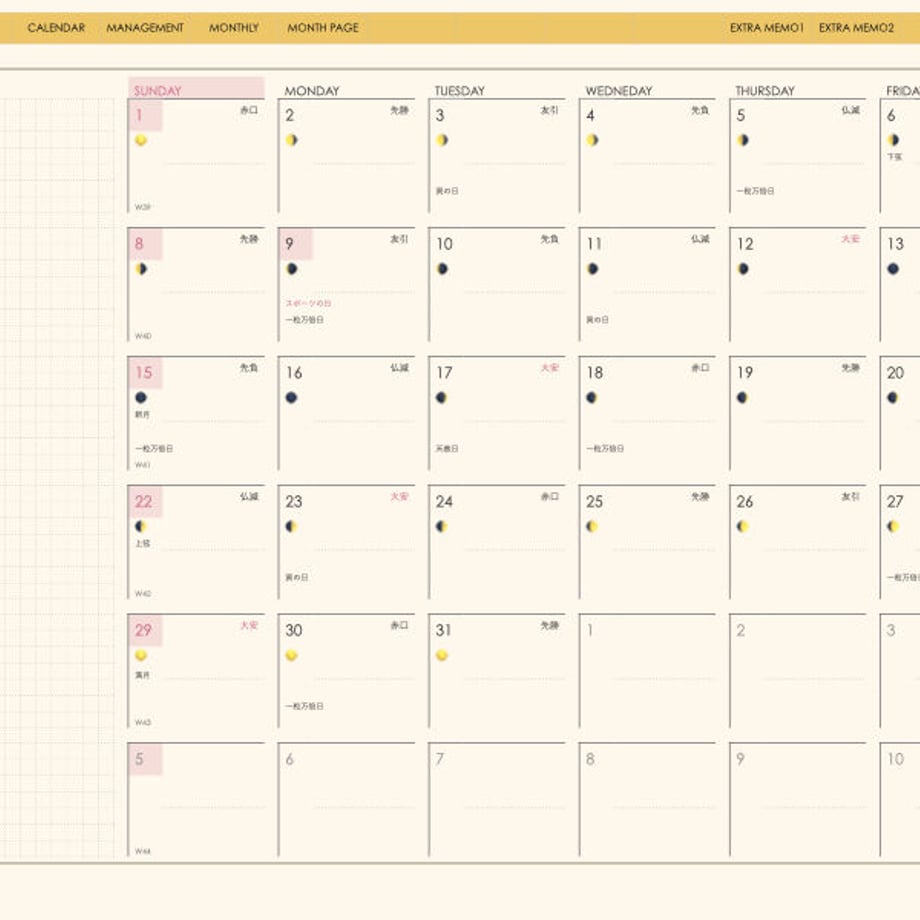920x920 pixels.
Task: Click the THURSDAY column header
Action: pos(765,91)
